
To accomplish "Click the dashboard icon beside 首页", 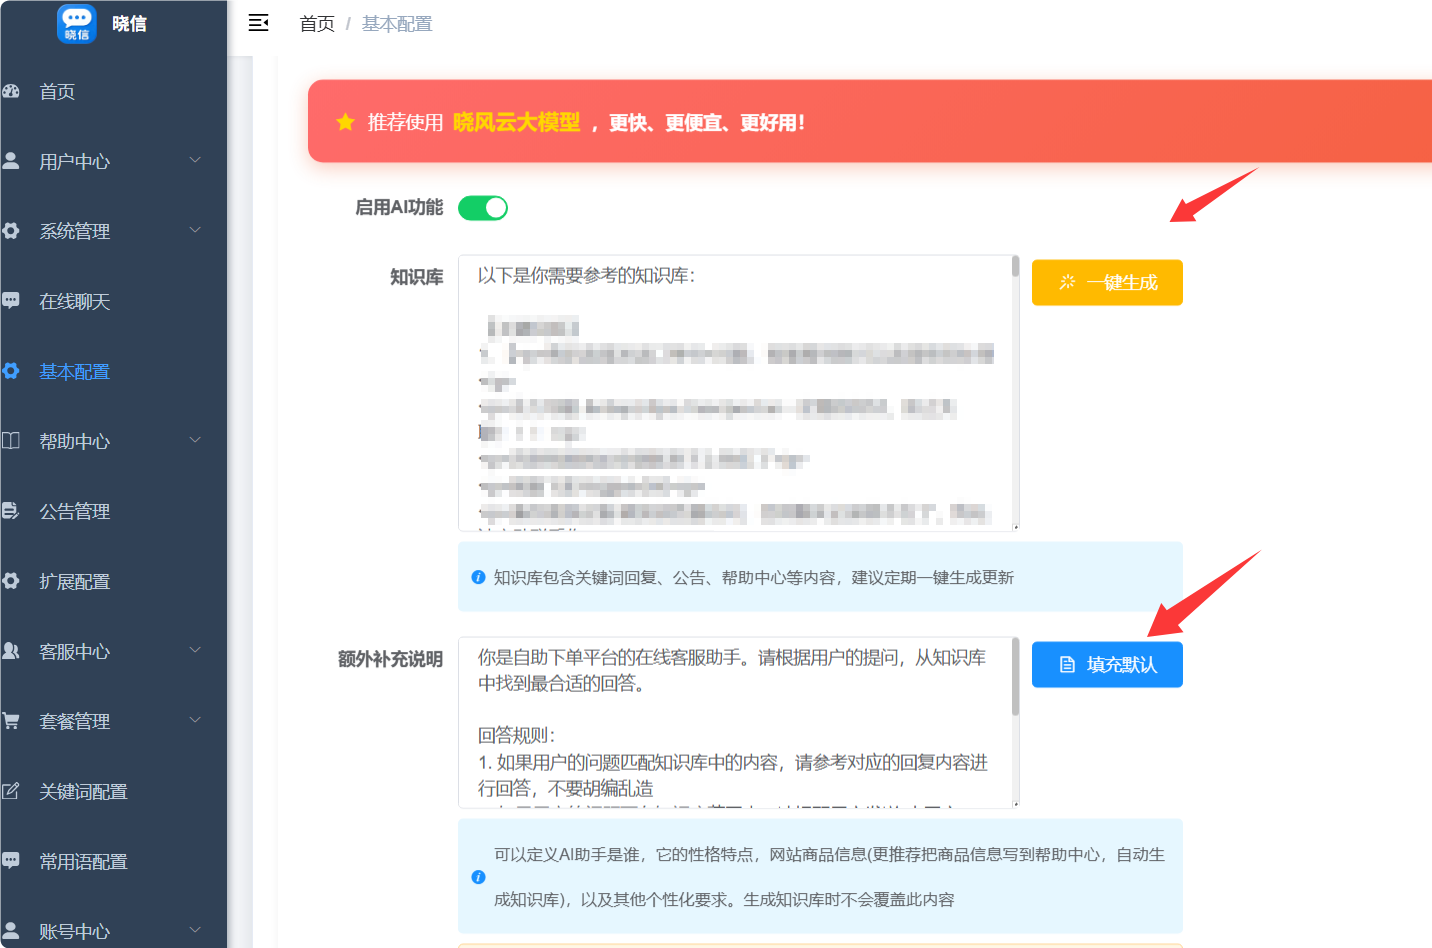I will (x=11, y=91).
